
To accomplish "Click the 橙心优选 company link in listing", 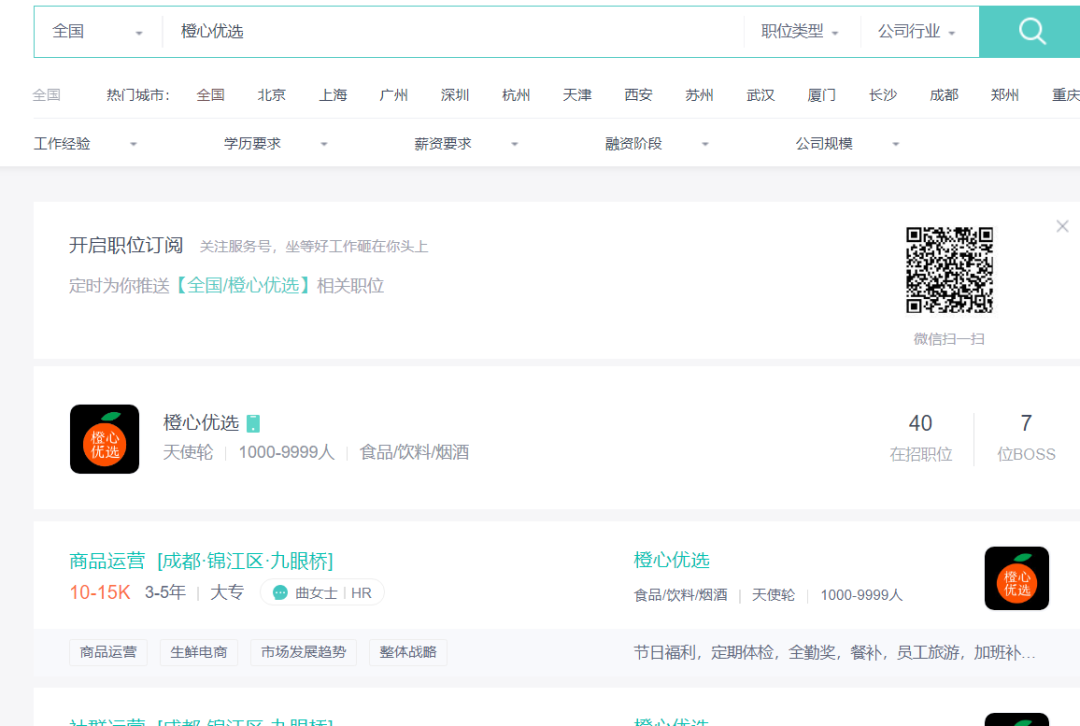I will [672, 560].
